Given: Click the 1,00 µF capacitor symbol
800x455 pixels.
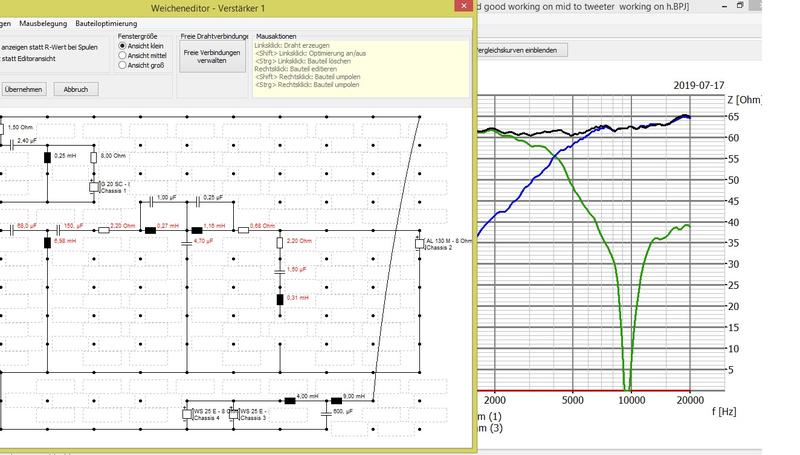Looking at the screenshot, I should coord(151,202).
